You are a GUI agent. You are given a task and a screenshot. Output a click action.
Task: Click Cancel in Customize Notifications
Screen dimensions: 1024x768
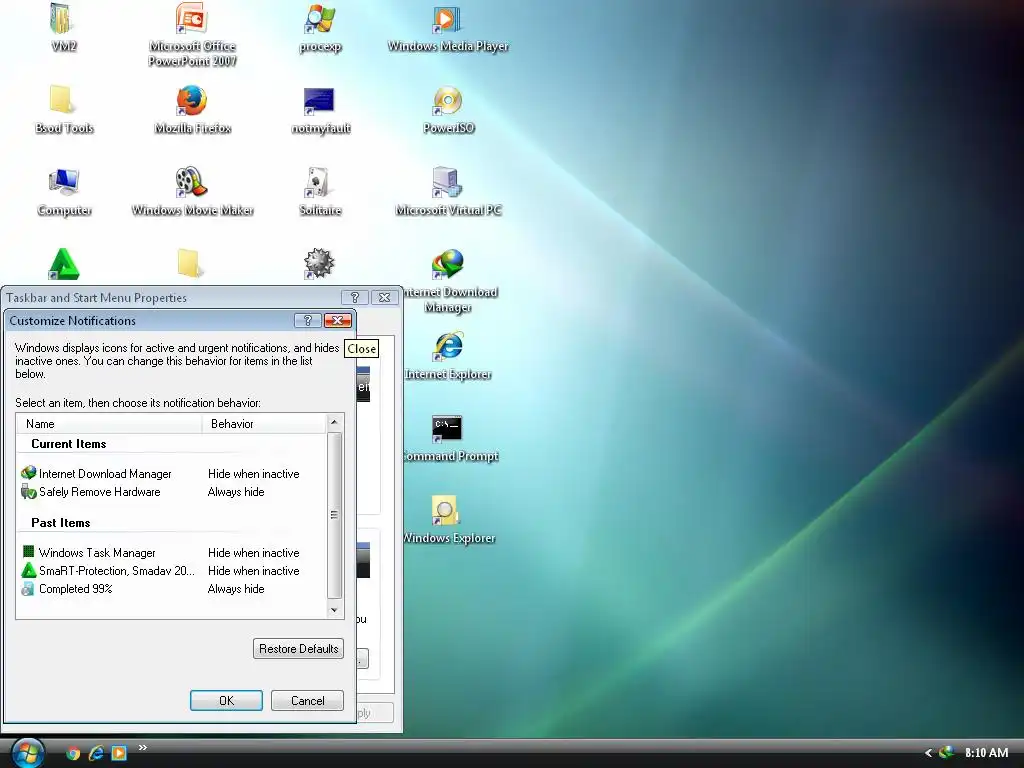click(307, 701)
